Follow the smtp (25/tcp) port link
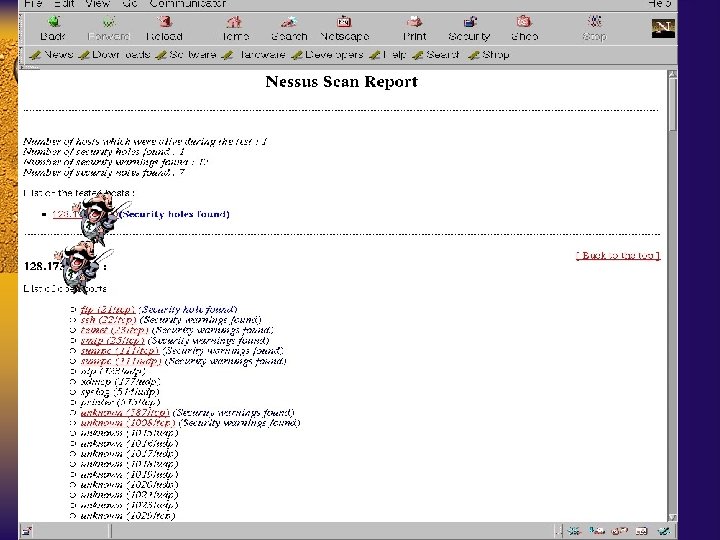 click(x=112, y=340)
